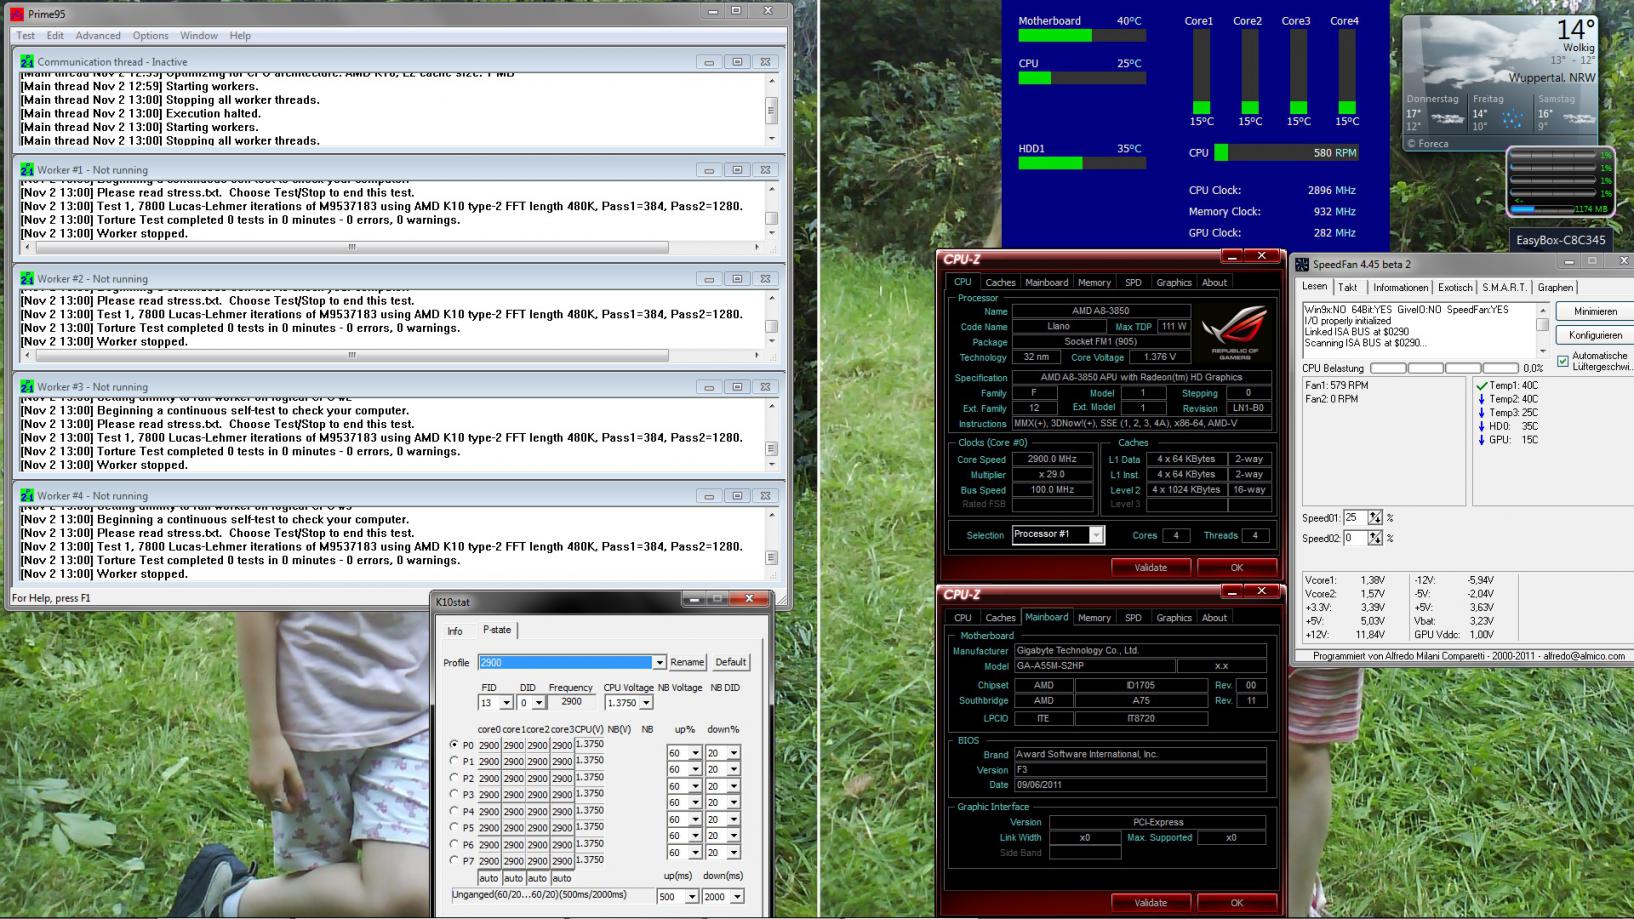This screenshot has height=919, width=1634.
Task: Click the Speed01 spinner arrows in SpeedFan
Action: [1375, 518]
